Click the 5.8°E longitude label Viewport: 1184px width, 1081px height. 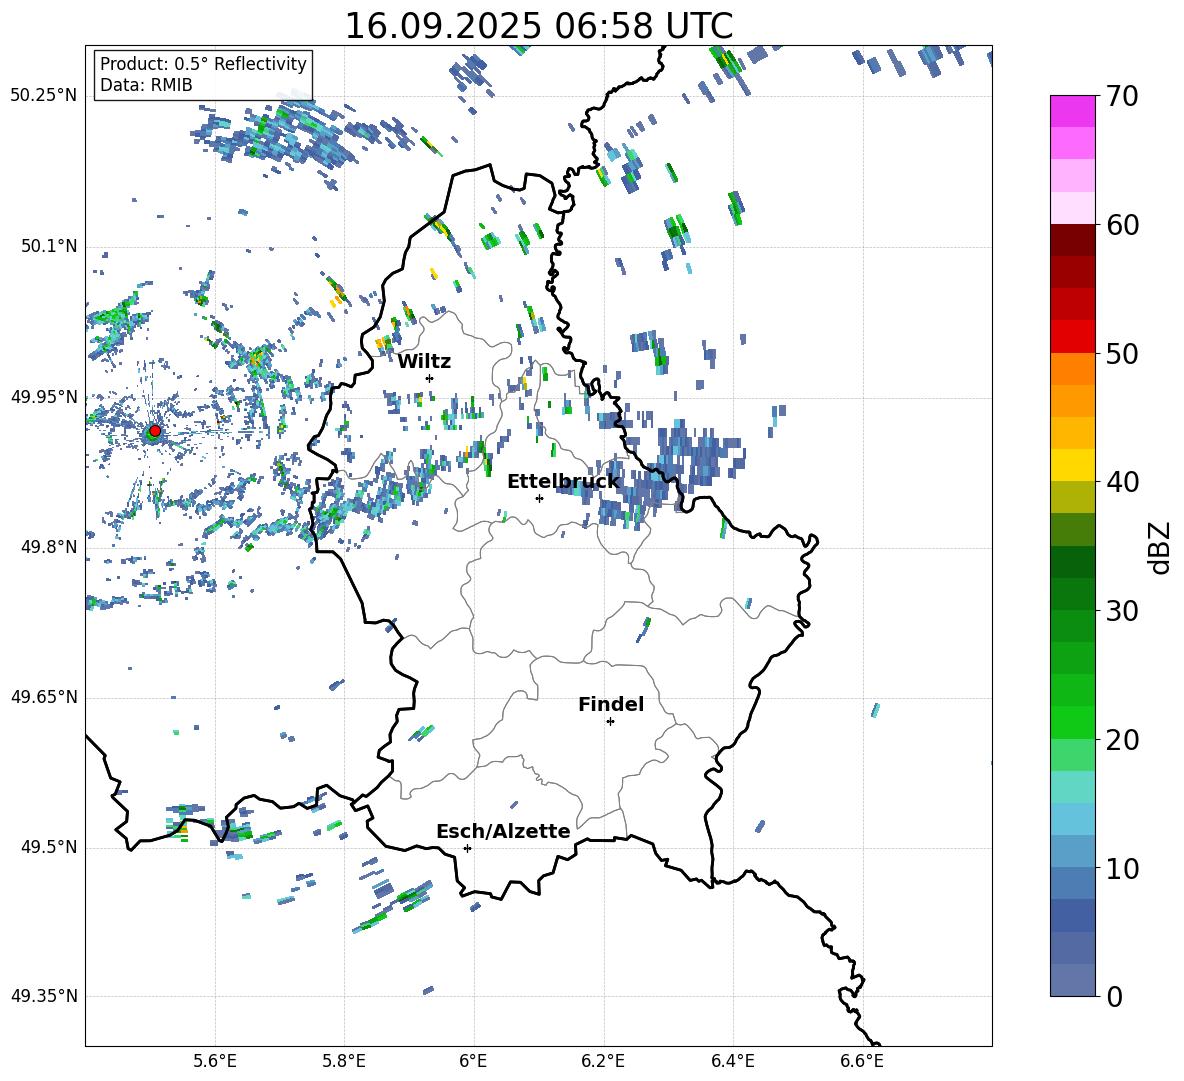[344, 1062]
